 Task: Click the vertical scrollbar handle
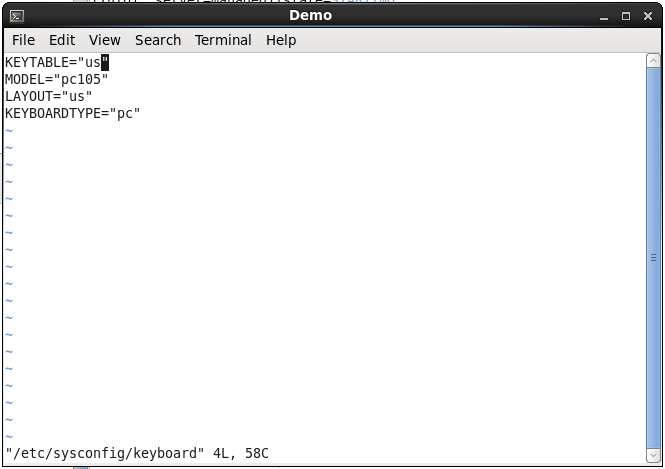[x=654, y=258]
